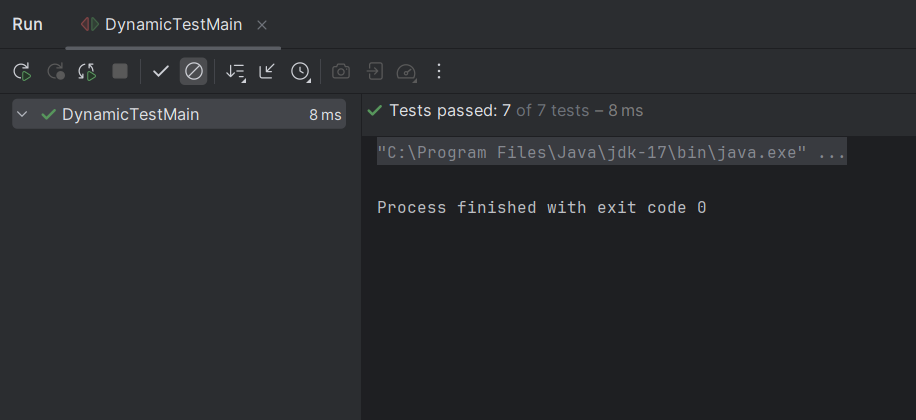The width and height of the screenshot is (916, 420).
Task: Expand the folded java.exe command line
Action: (611, 152)
